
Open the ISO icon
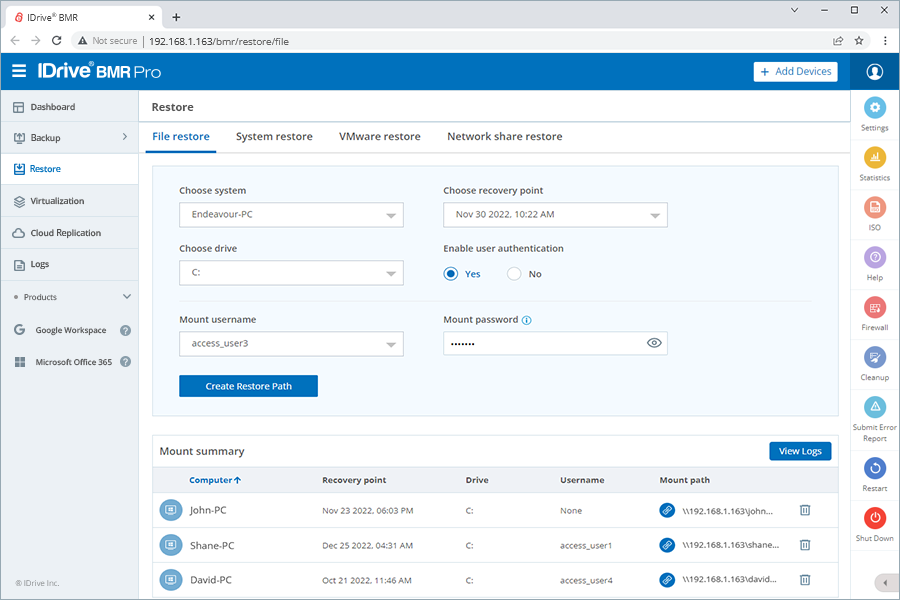coord(875,207)
